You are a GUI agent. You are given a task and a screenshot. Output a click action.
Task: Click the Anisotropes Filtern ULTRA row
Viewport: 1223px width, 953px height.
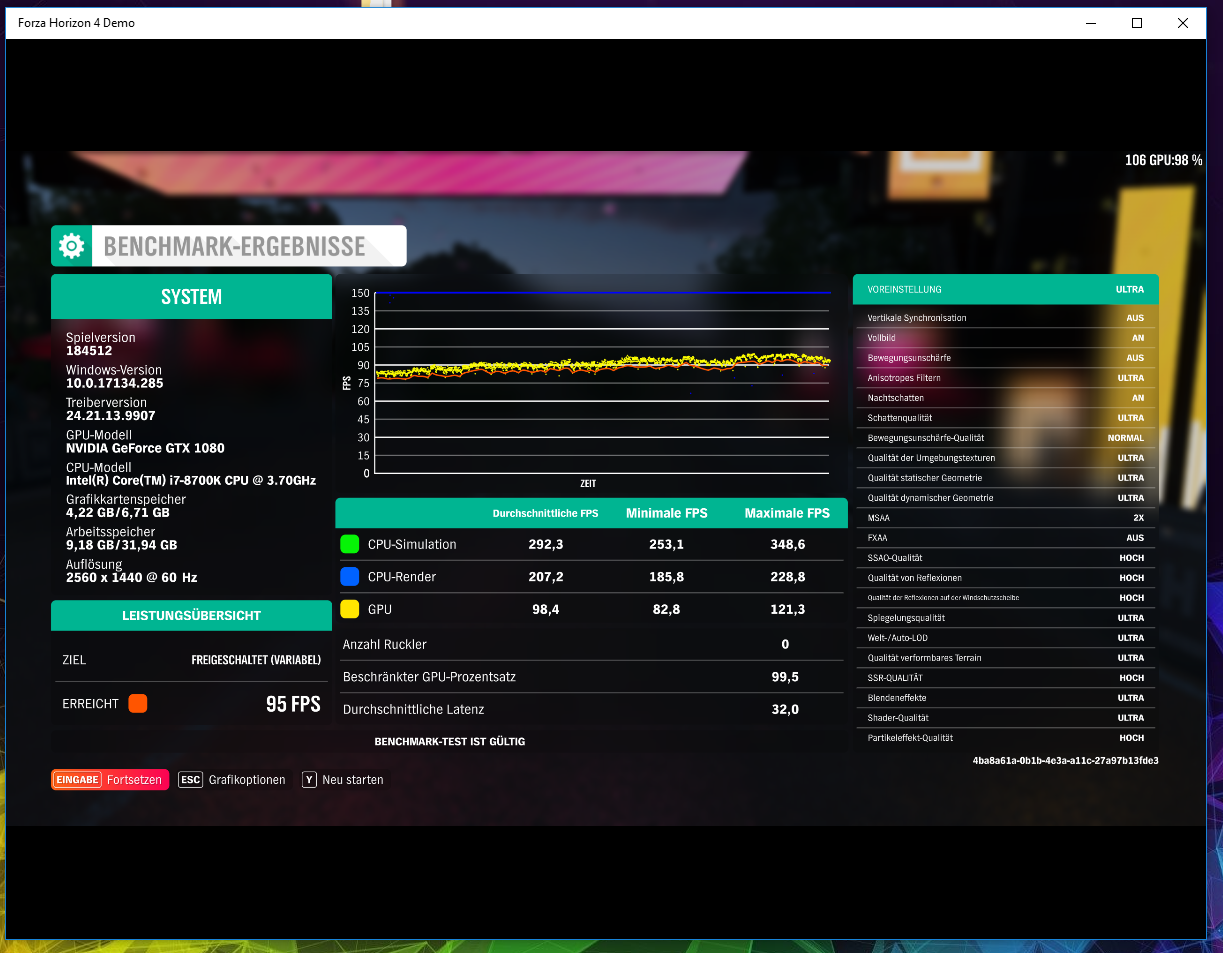point(1005,378)
